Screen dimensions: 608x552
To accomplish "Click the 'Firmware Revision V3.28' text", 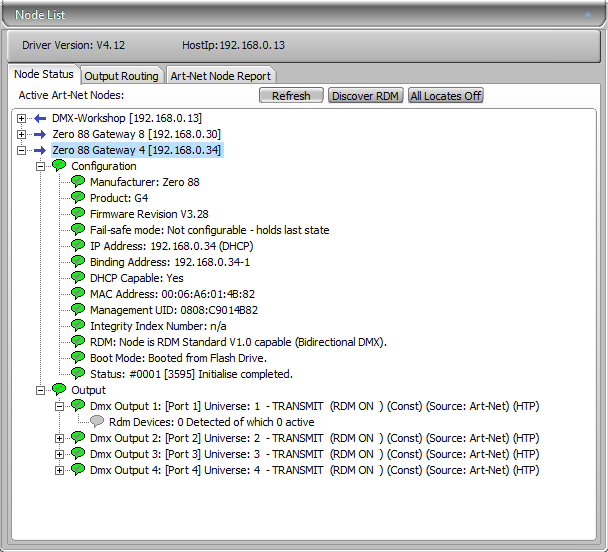I will click(x=149, y=214).
